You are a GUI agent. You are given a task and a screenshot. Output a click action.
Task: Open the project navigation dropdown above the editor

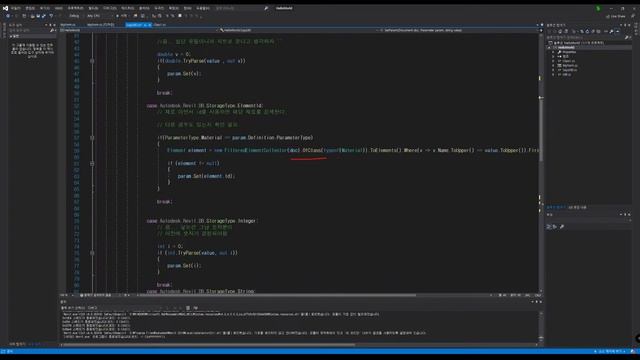pyautogui.click(x=138, y=30)
